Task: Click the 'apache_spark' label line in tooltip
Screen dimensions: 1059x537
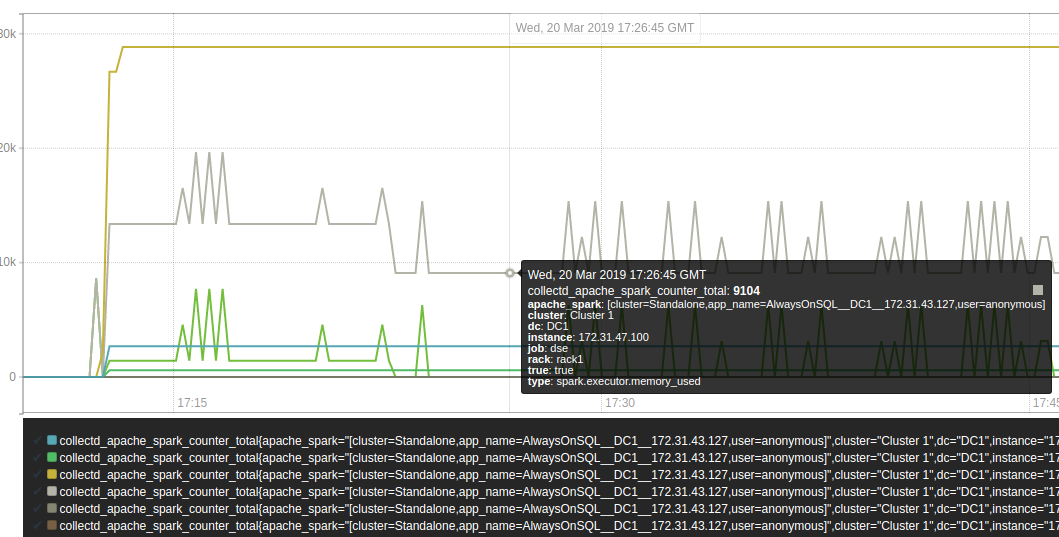Action: tap(786, 305)
